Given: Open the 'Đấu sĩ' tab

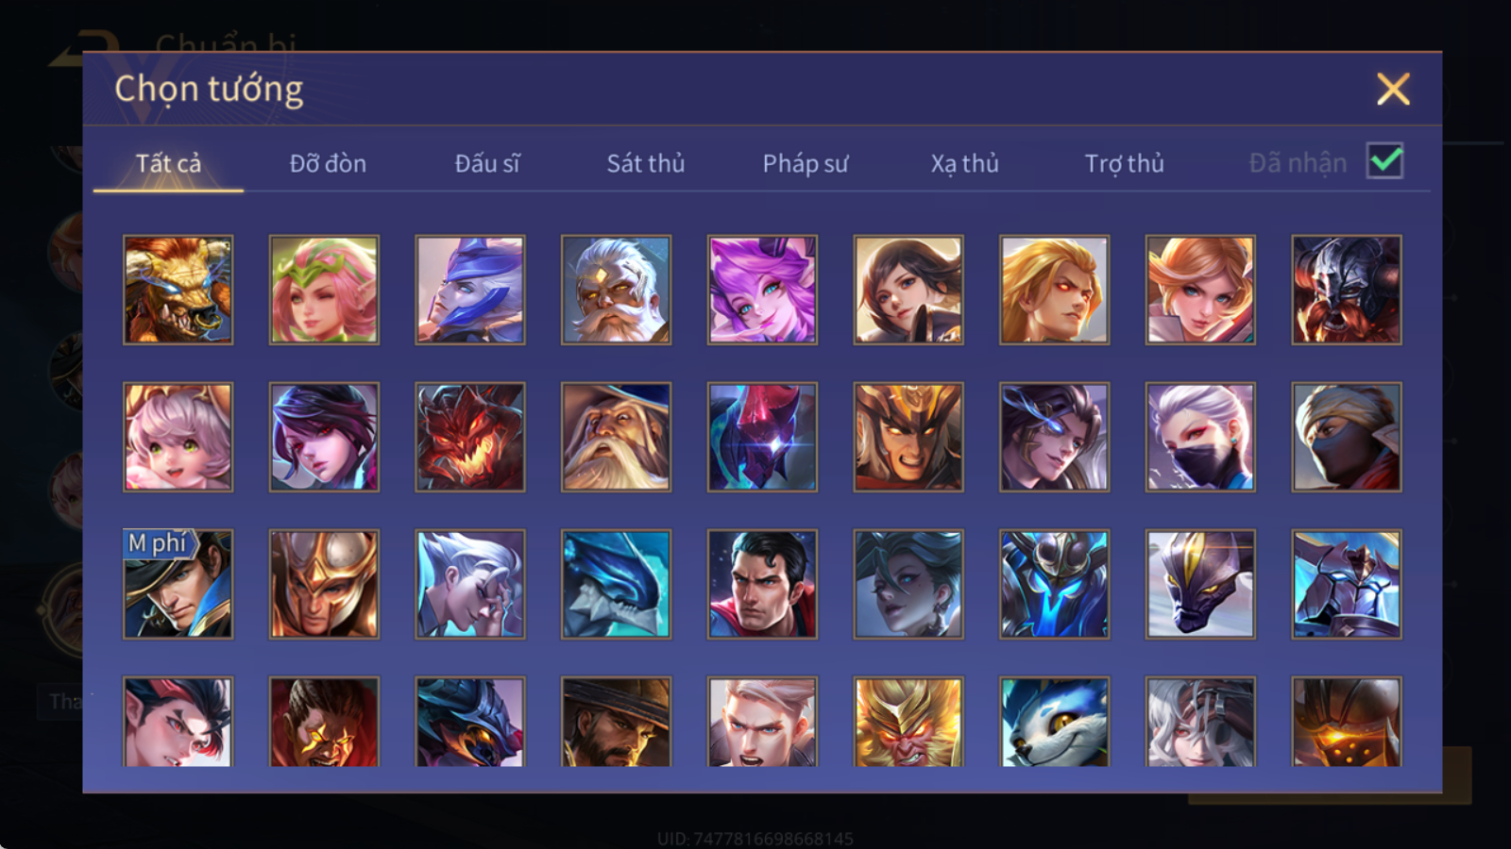Looking at the screenshot, I should point(487,163).
